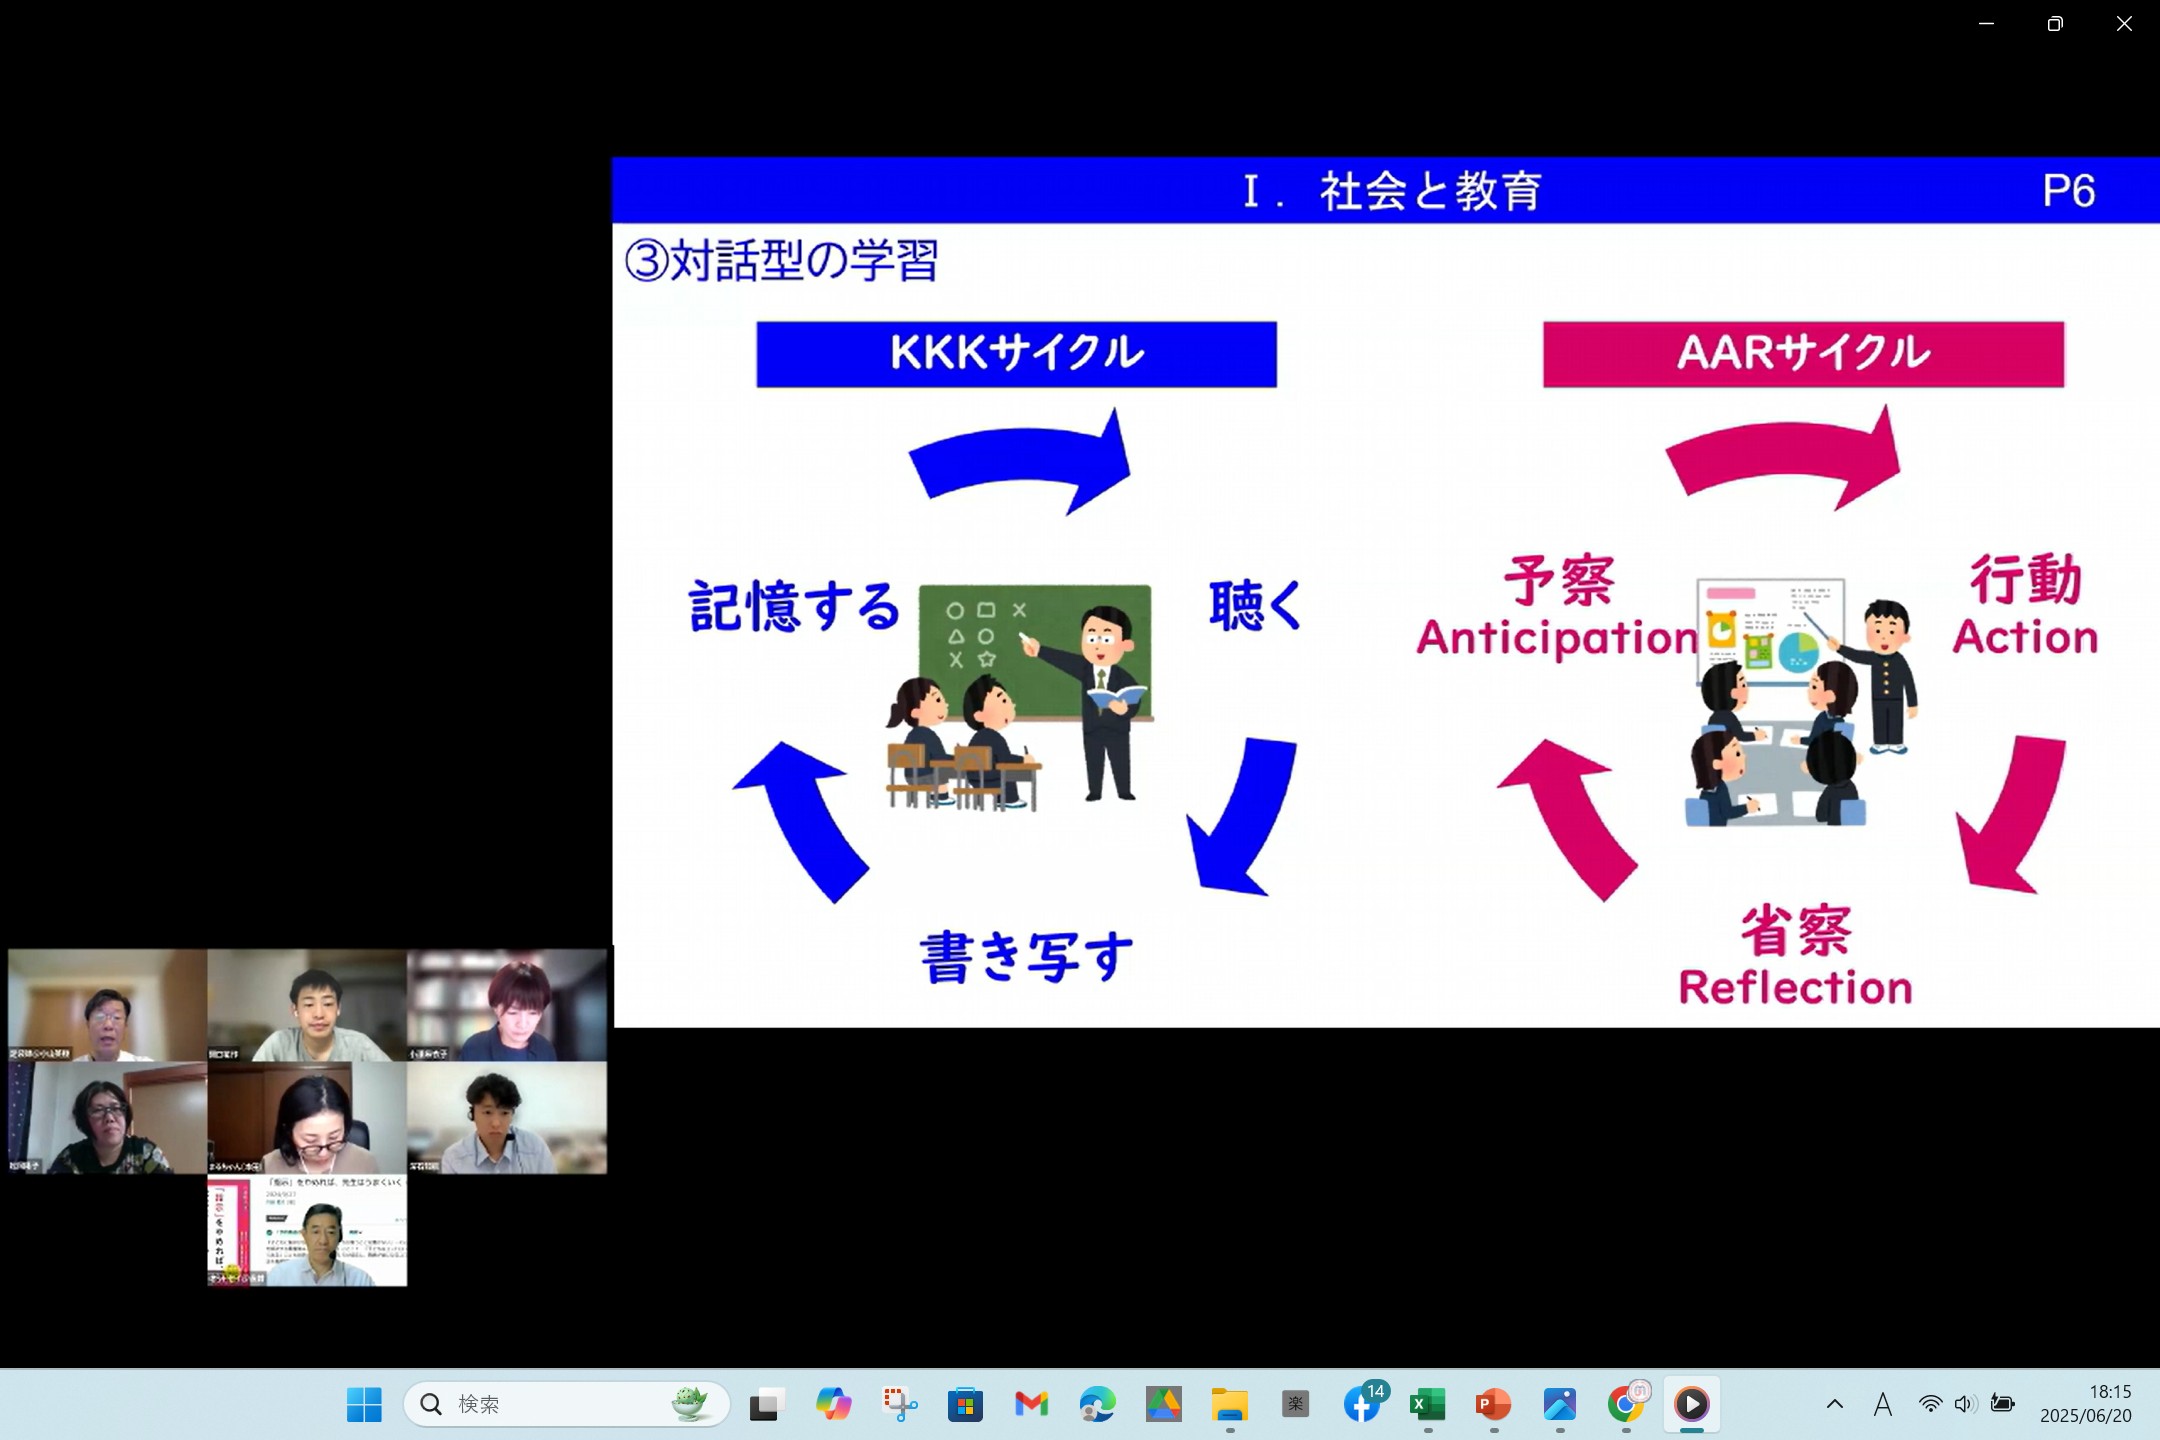
Task: Click the pink text Anticipation
Action: pos(1556,638)
